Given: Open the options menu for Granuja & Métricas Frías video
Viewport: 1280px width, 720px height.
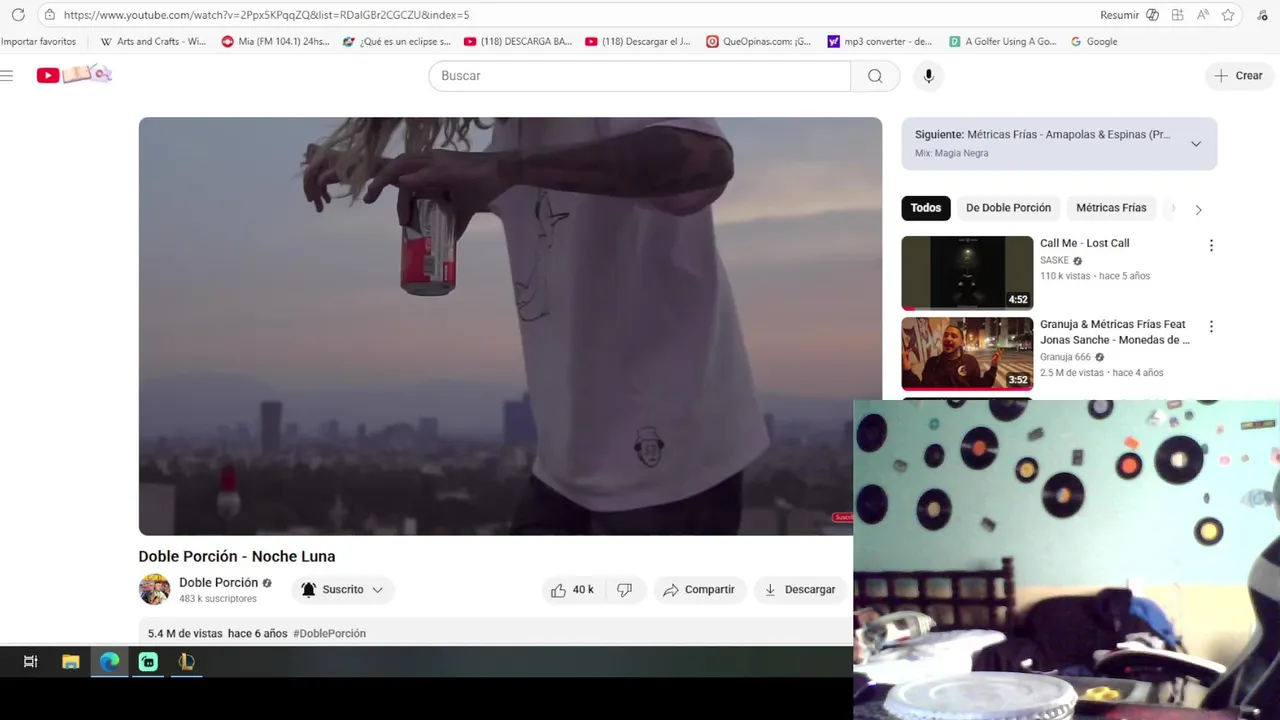Looking at the screenshot, I should 1211,326.
